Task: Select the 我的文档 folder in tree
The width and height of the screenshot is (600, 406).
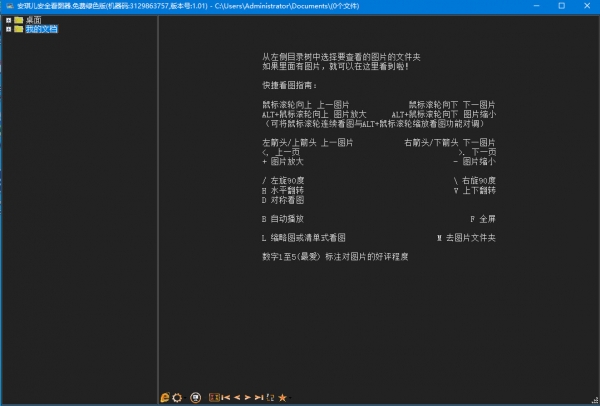Action: tap(42, 29)
